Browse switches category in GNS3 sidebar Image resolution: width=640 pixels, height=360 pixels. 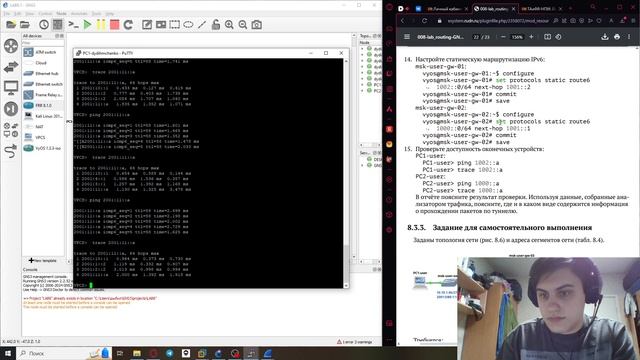tap(11, 67)
